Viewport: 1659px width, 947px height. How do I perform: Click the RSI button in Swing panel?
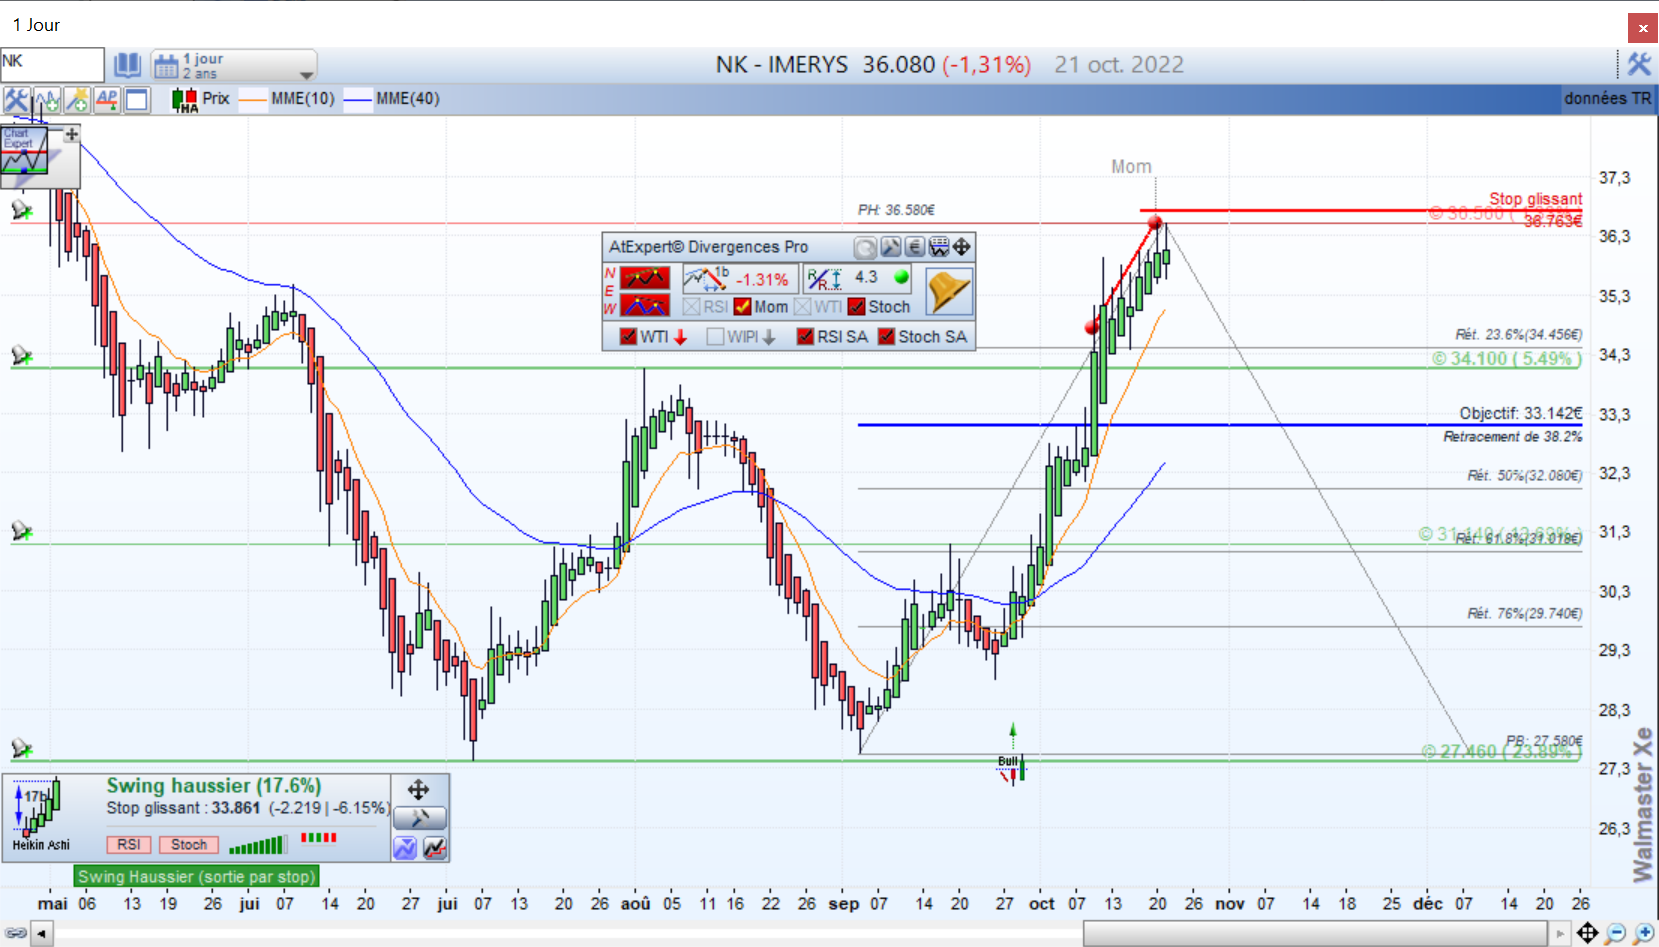(129, 845)
